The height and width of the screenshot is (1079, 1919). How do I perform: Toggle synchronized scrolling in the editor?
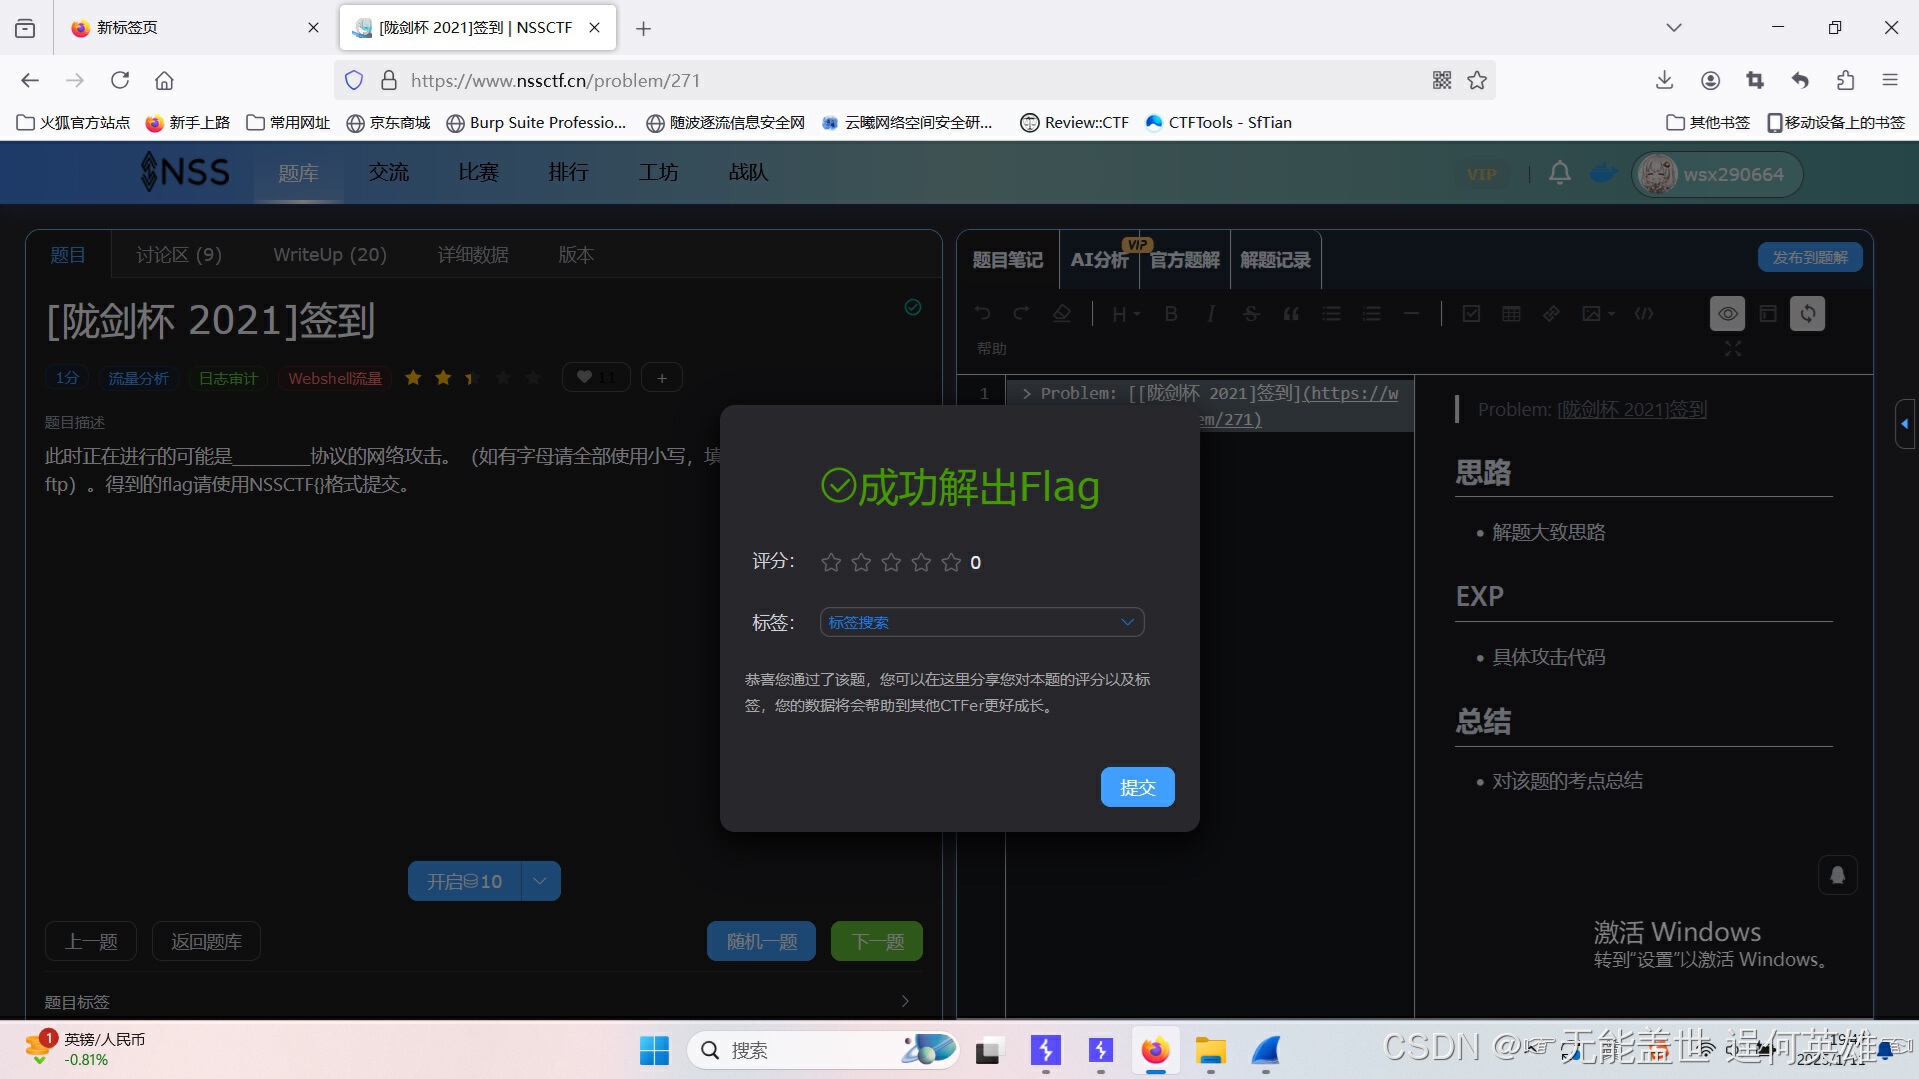click(x=1807, y=313)
